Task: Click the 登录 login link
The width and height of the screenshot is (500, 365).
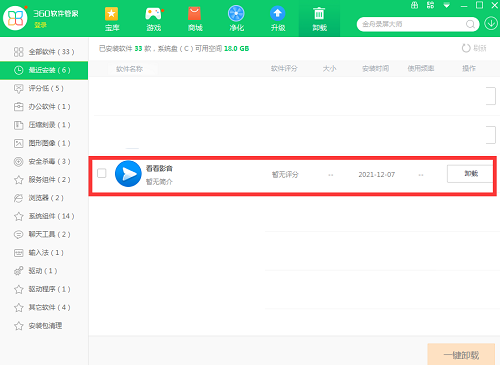Action: click(x=41, y=25)
